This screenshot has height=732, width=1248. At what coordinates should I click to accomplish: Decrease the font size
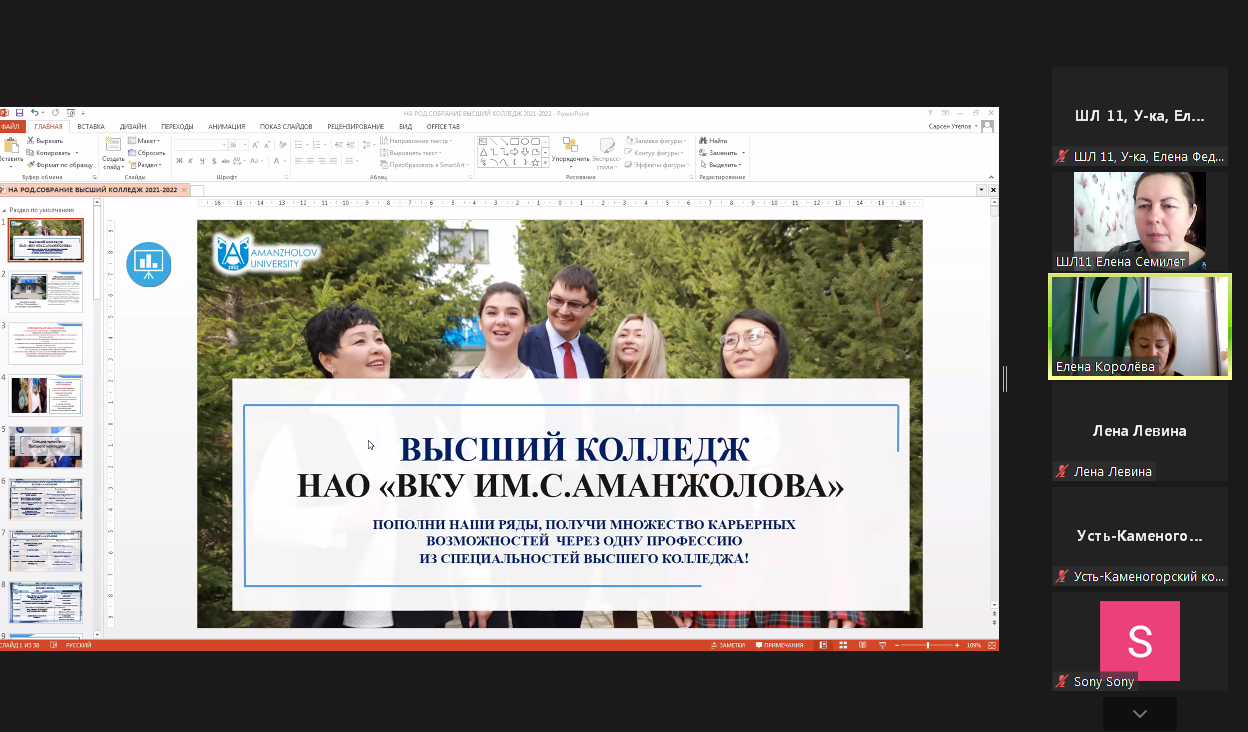click(267, 145)
